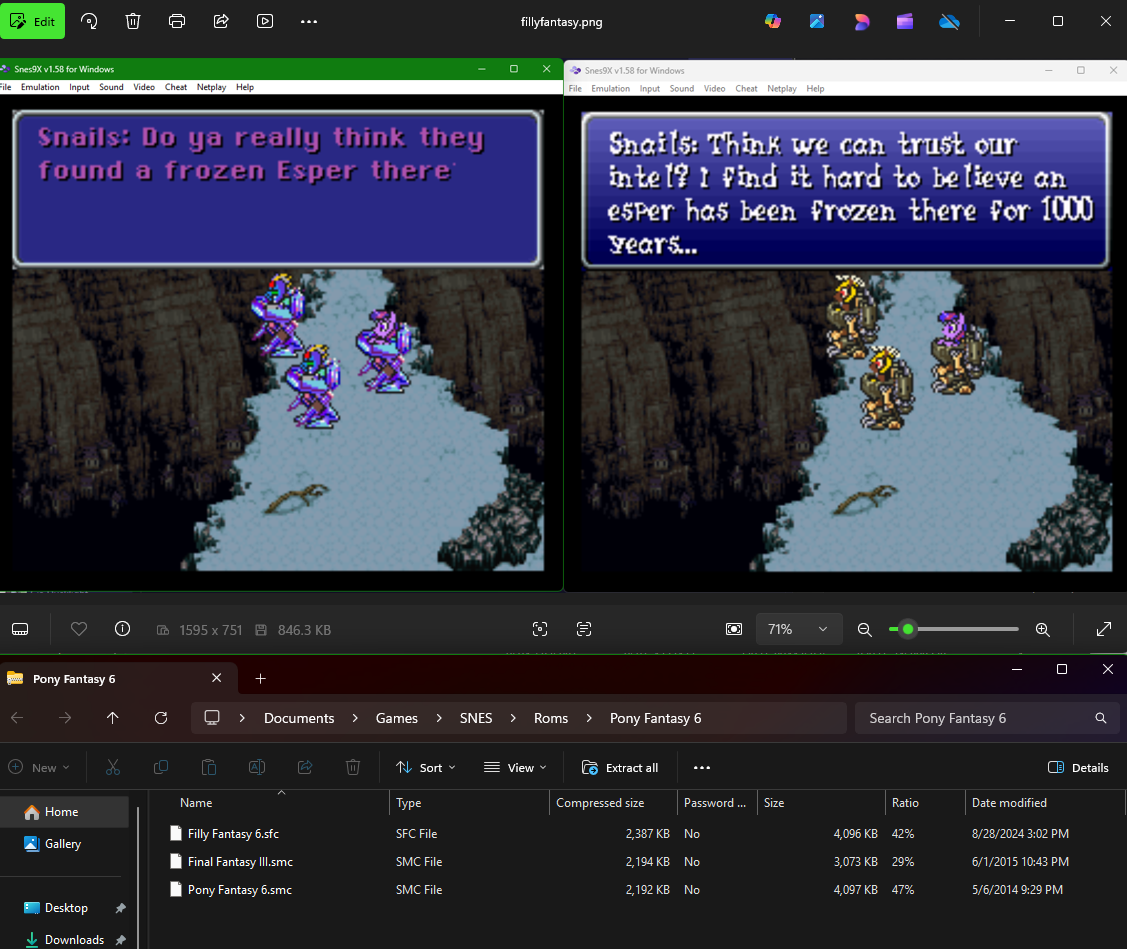Zoom out with the minus magnifier

click(x=865, y=630)
